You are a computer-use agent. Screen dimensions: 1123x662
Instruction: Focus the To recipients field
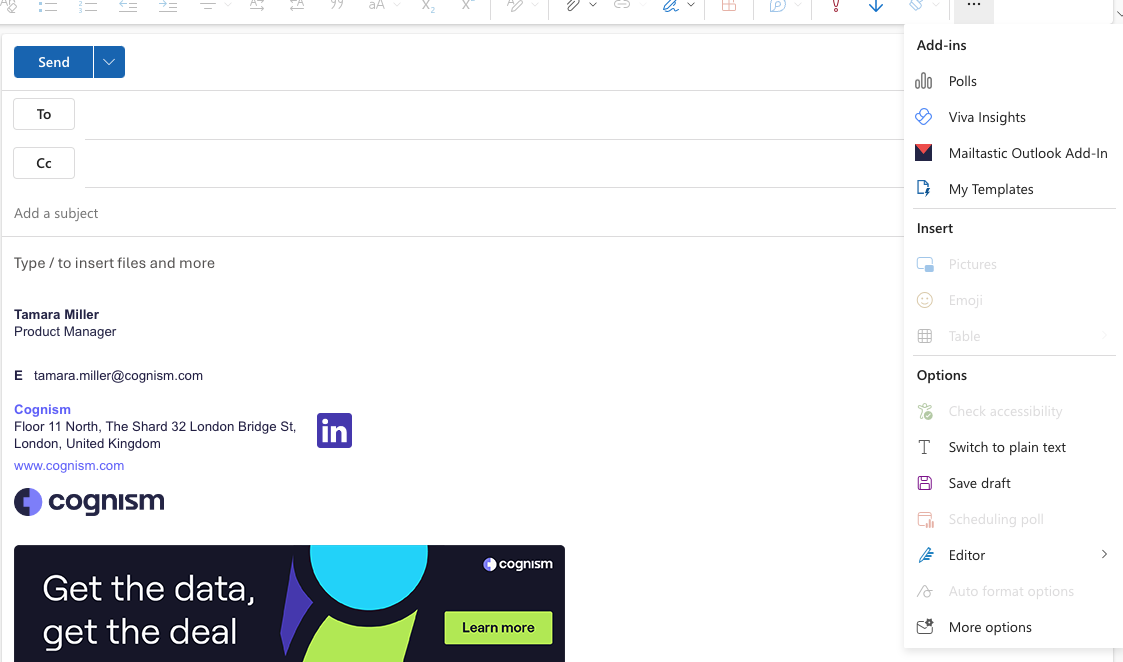[x=494, y=115]
